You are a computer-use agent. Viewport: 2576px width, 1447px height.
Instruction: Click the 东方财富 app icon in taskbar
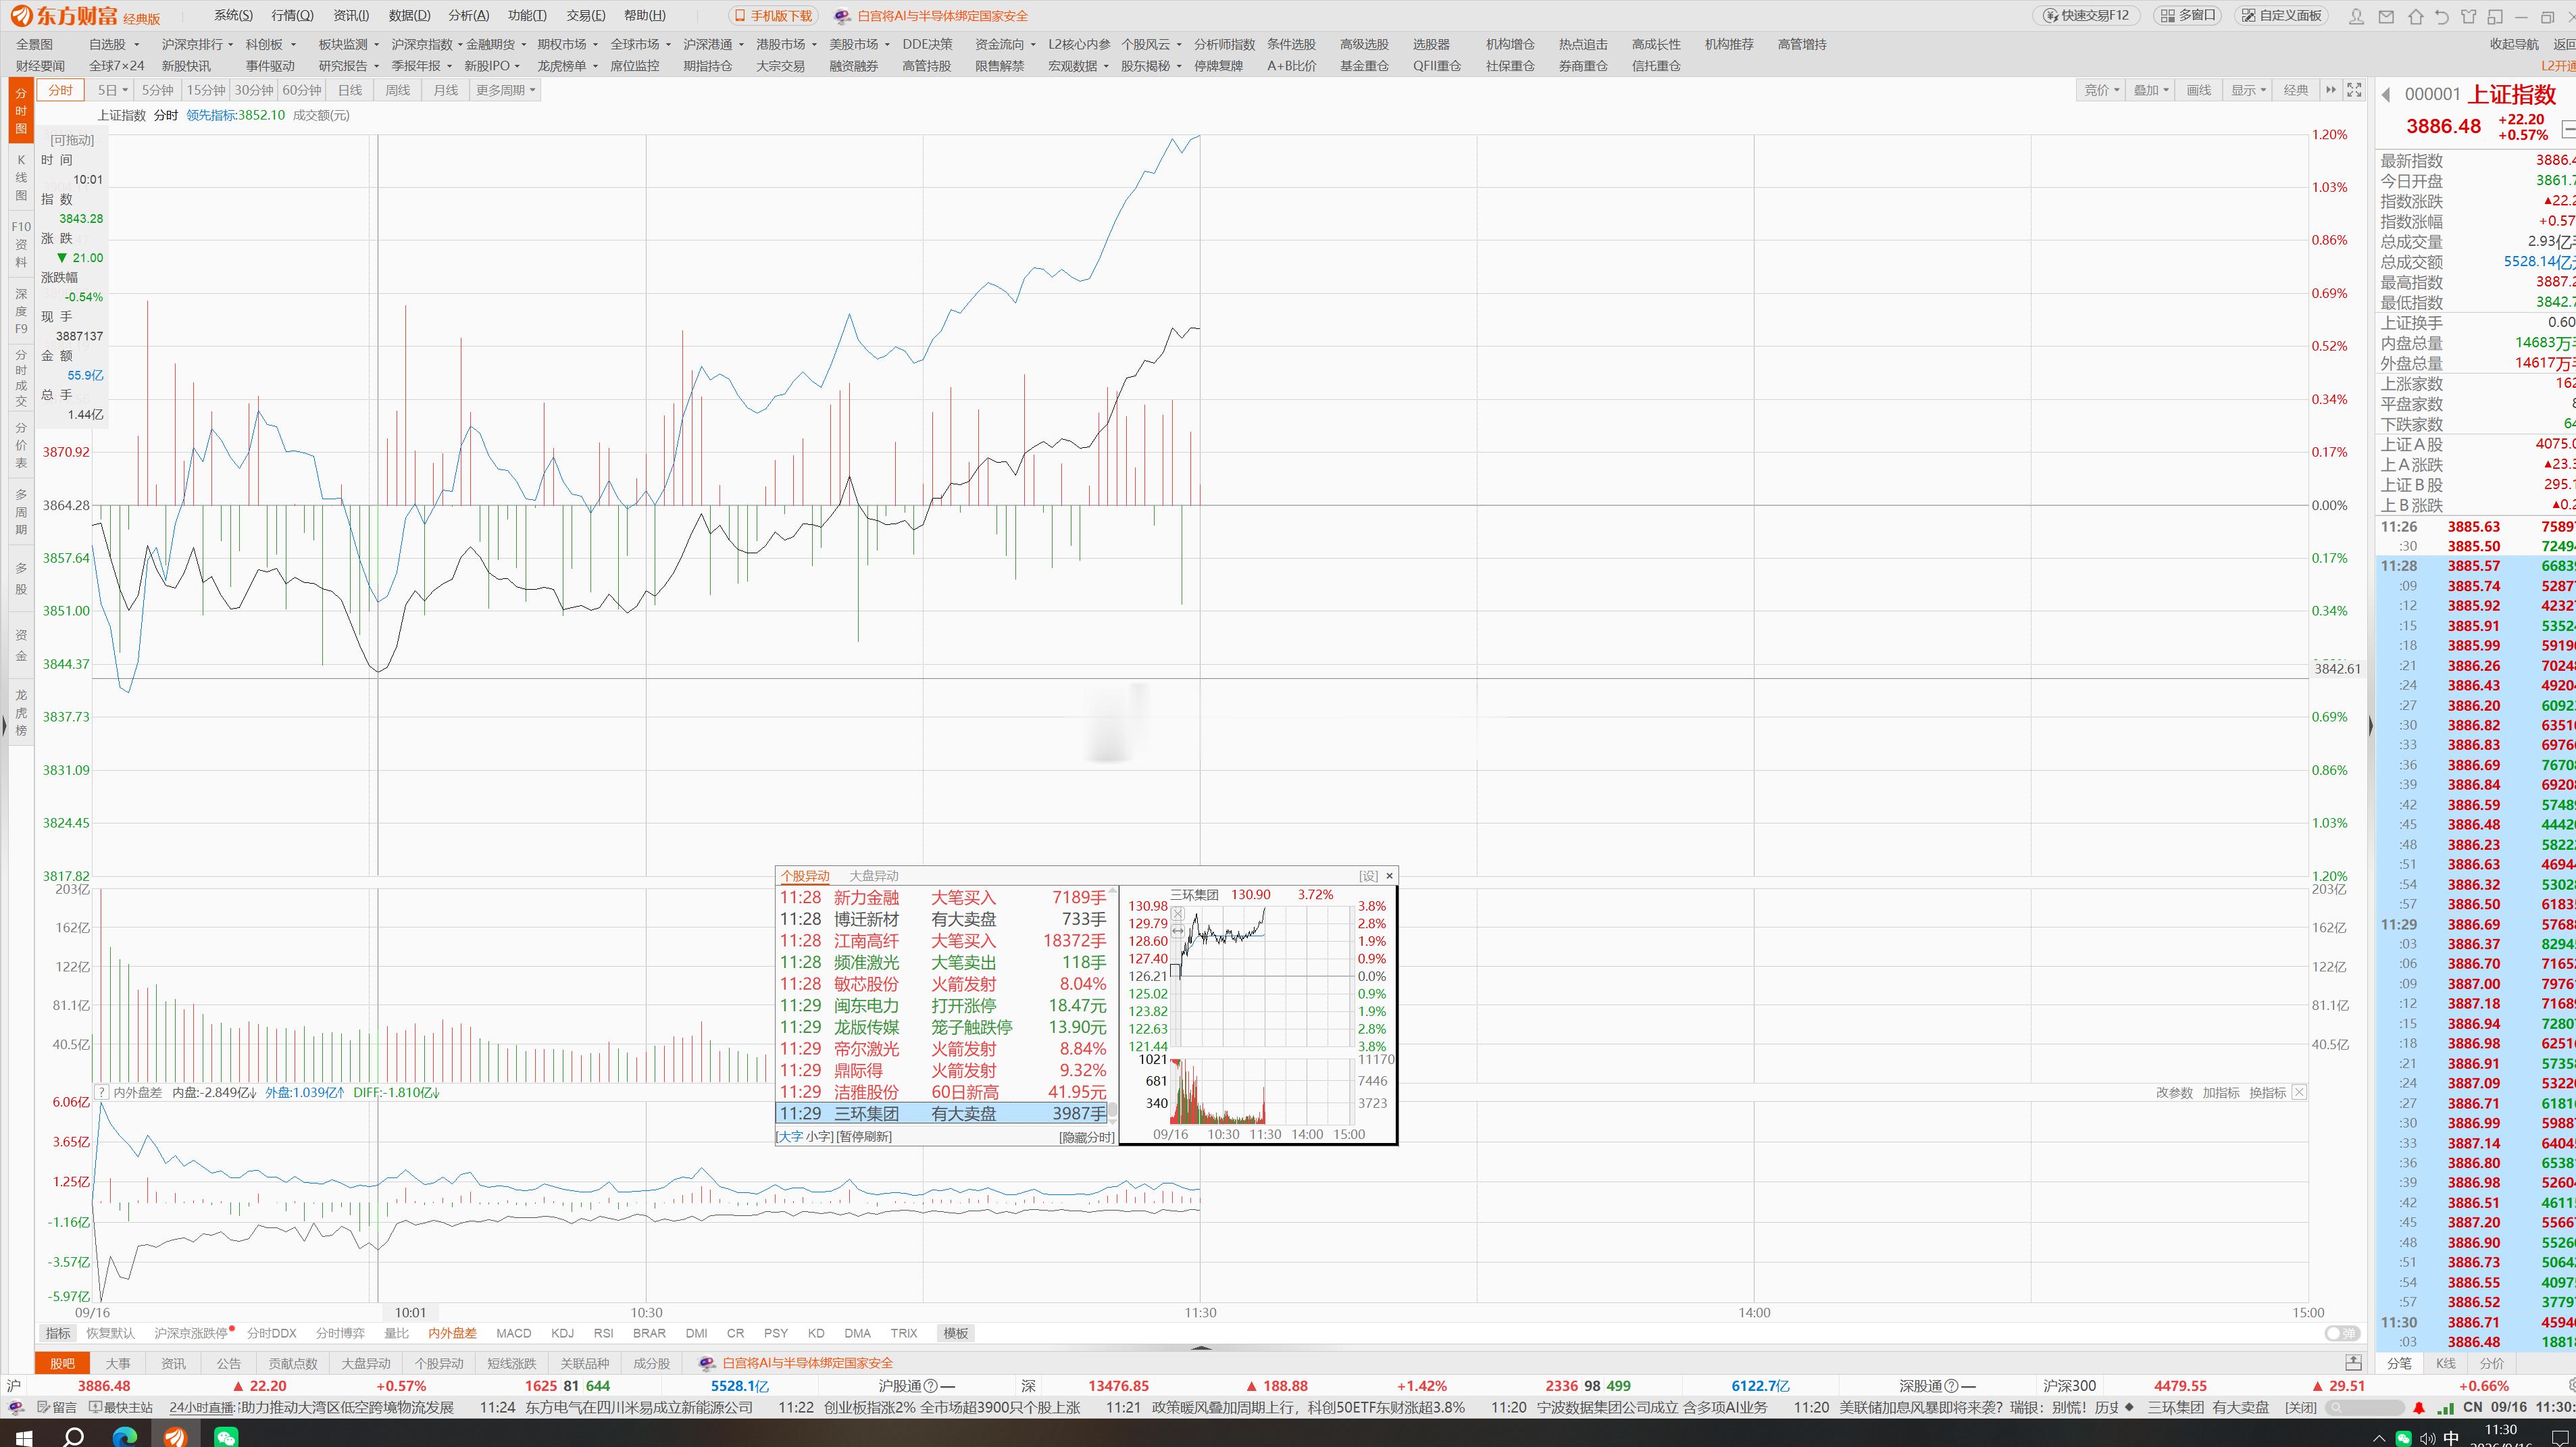(175, 1436)
